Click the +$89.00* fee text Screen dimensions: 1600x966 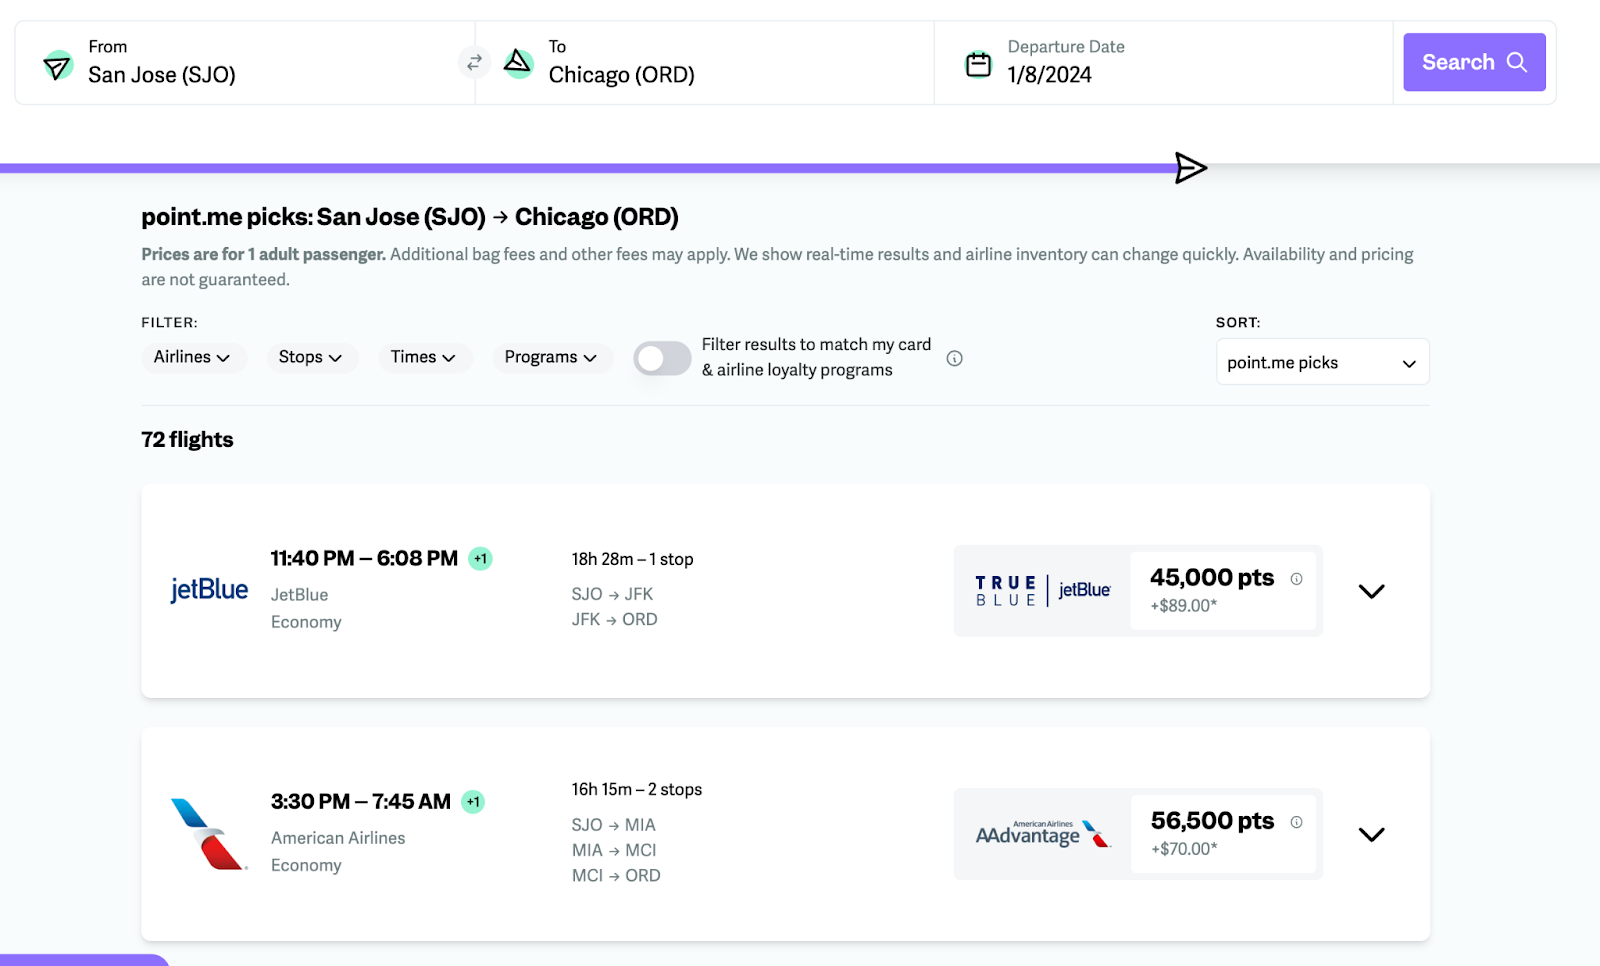(1183, 605)
